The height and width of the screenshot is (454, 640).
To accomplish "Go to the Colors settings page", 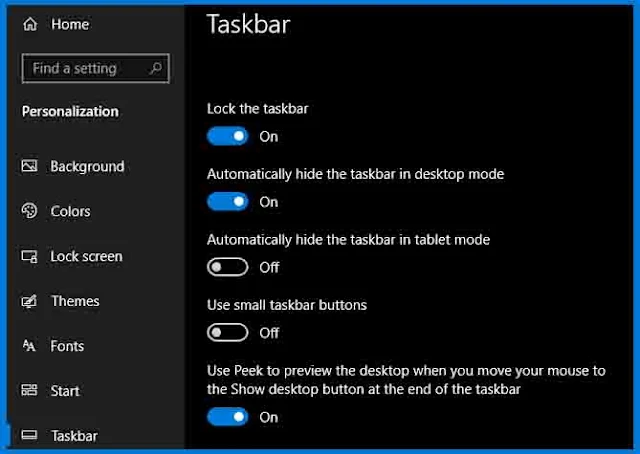I will tap(71, 211).
